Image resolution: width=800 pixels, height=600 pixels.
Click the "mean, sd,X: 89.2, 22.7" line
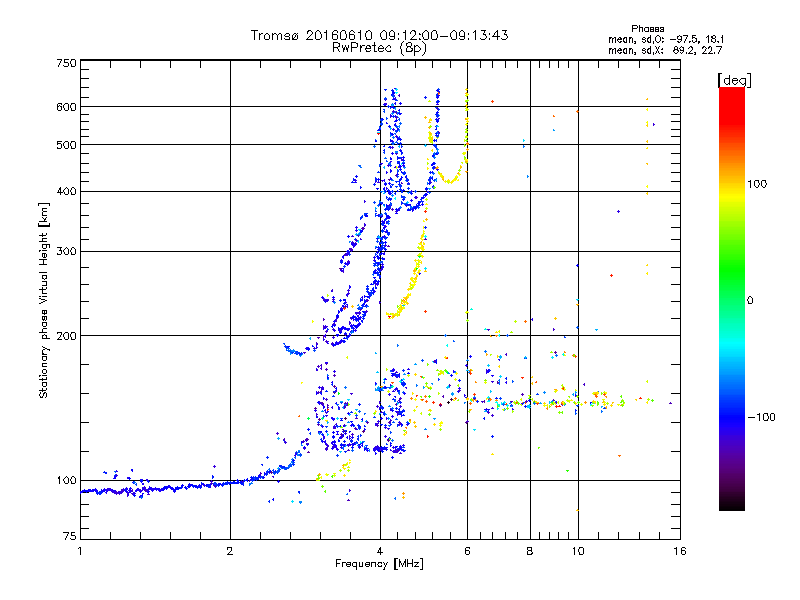coord(665,50)
